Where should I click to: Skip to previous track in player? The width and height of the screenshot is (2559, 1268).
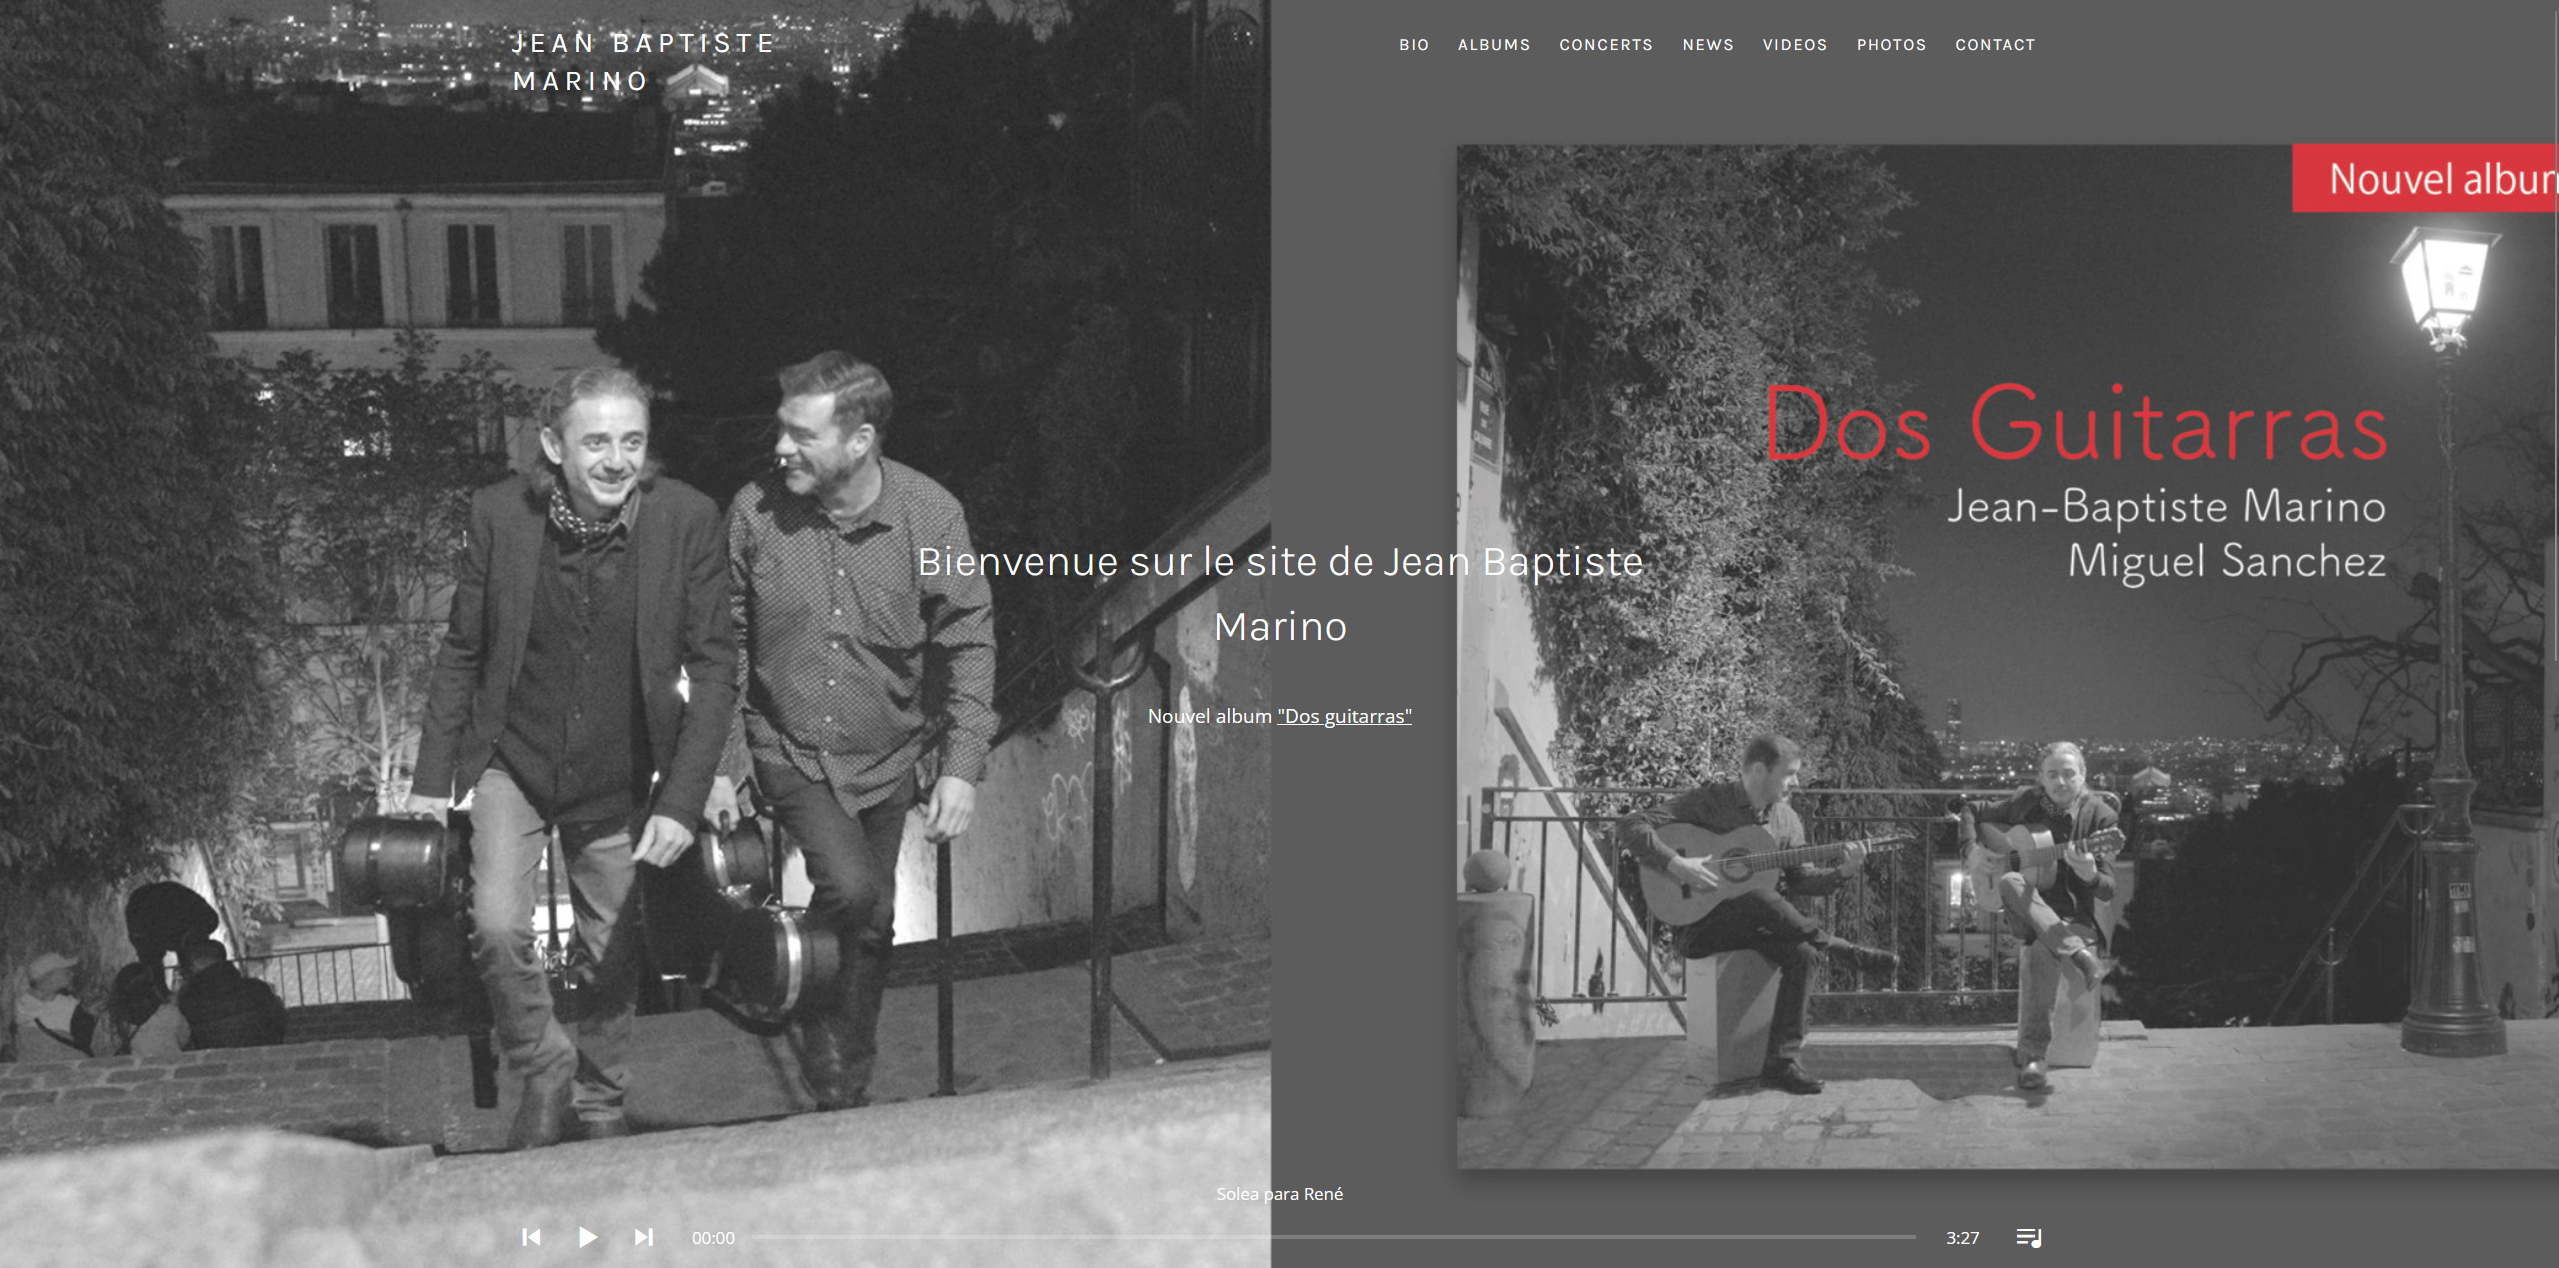[x=531, y=1237]
